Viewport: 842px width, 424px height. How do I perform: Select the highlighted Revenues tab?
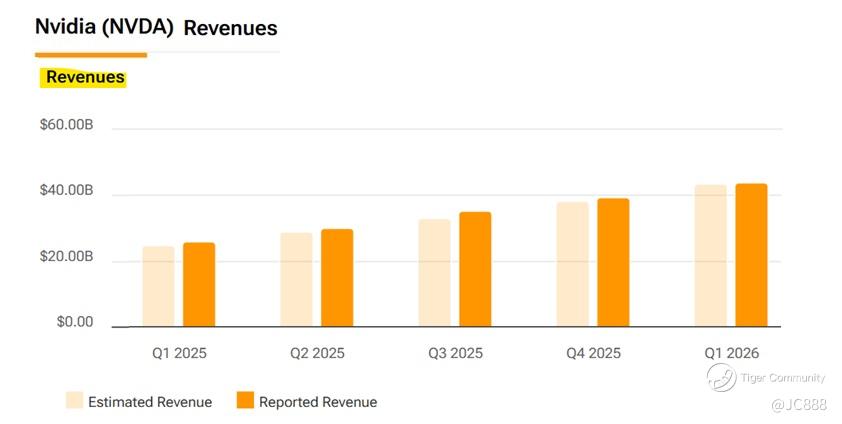click(83, 77)
